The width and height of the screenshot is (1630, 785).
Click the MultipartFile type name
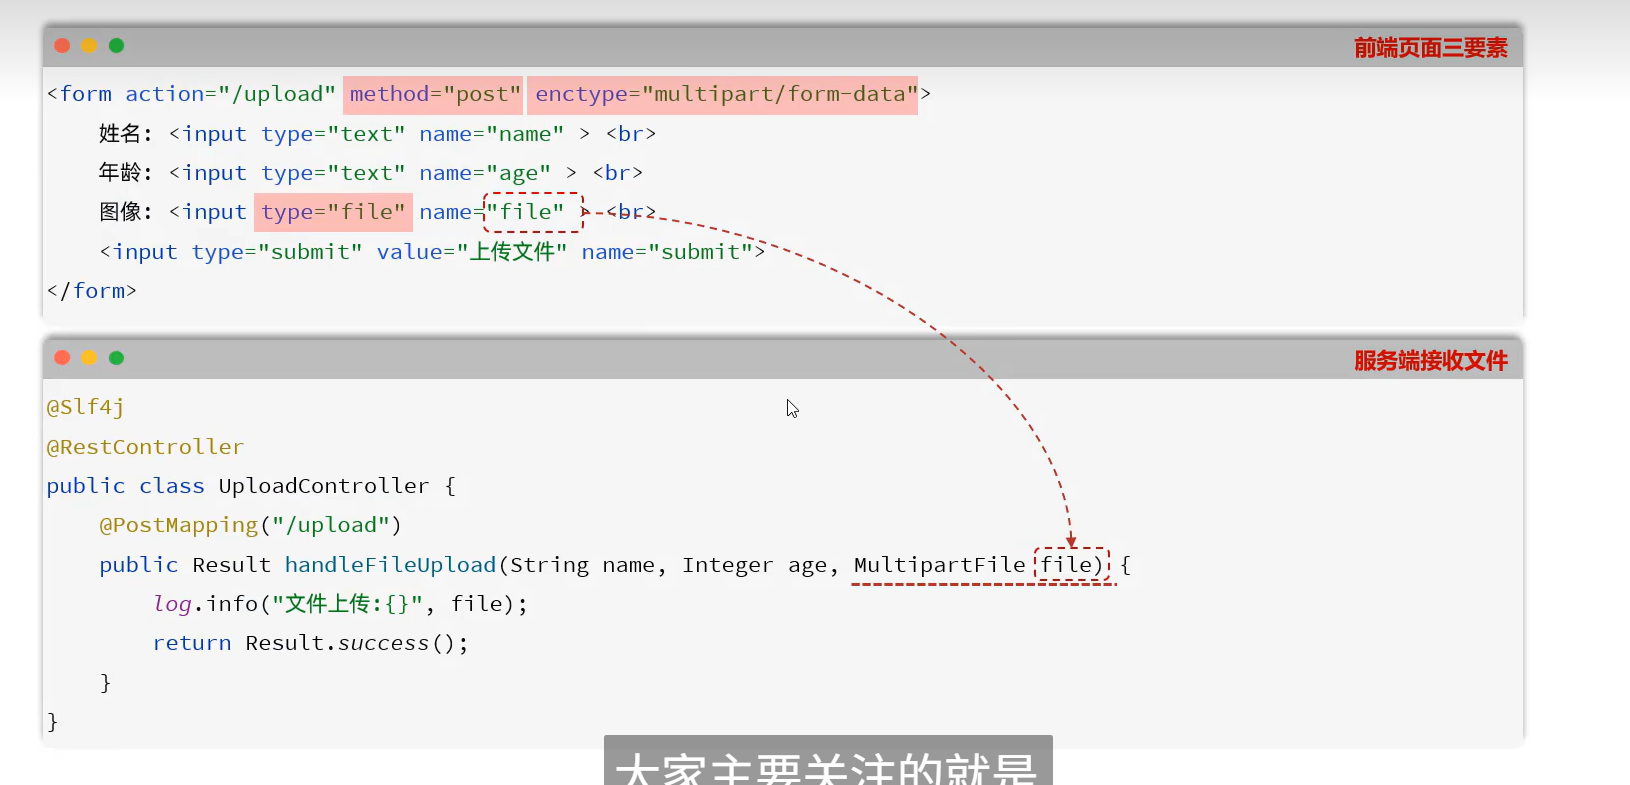(x=940, y=565)
